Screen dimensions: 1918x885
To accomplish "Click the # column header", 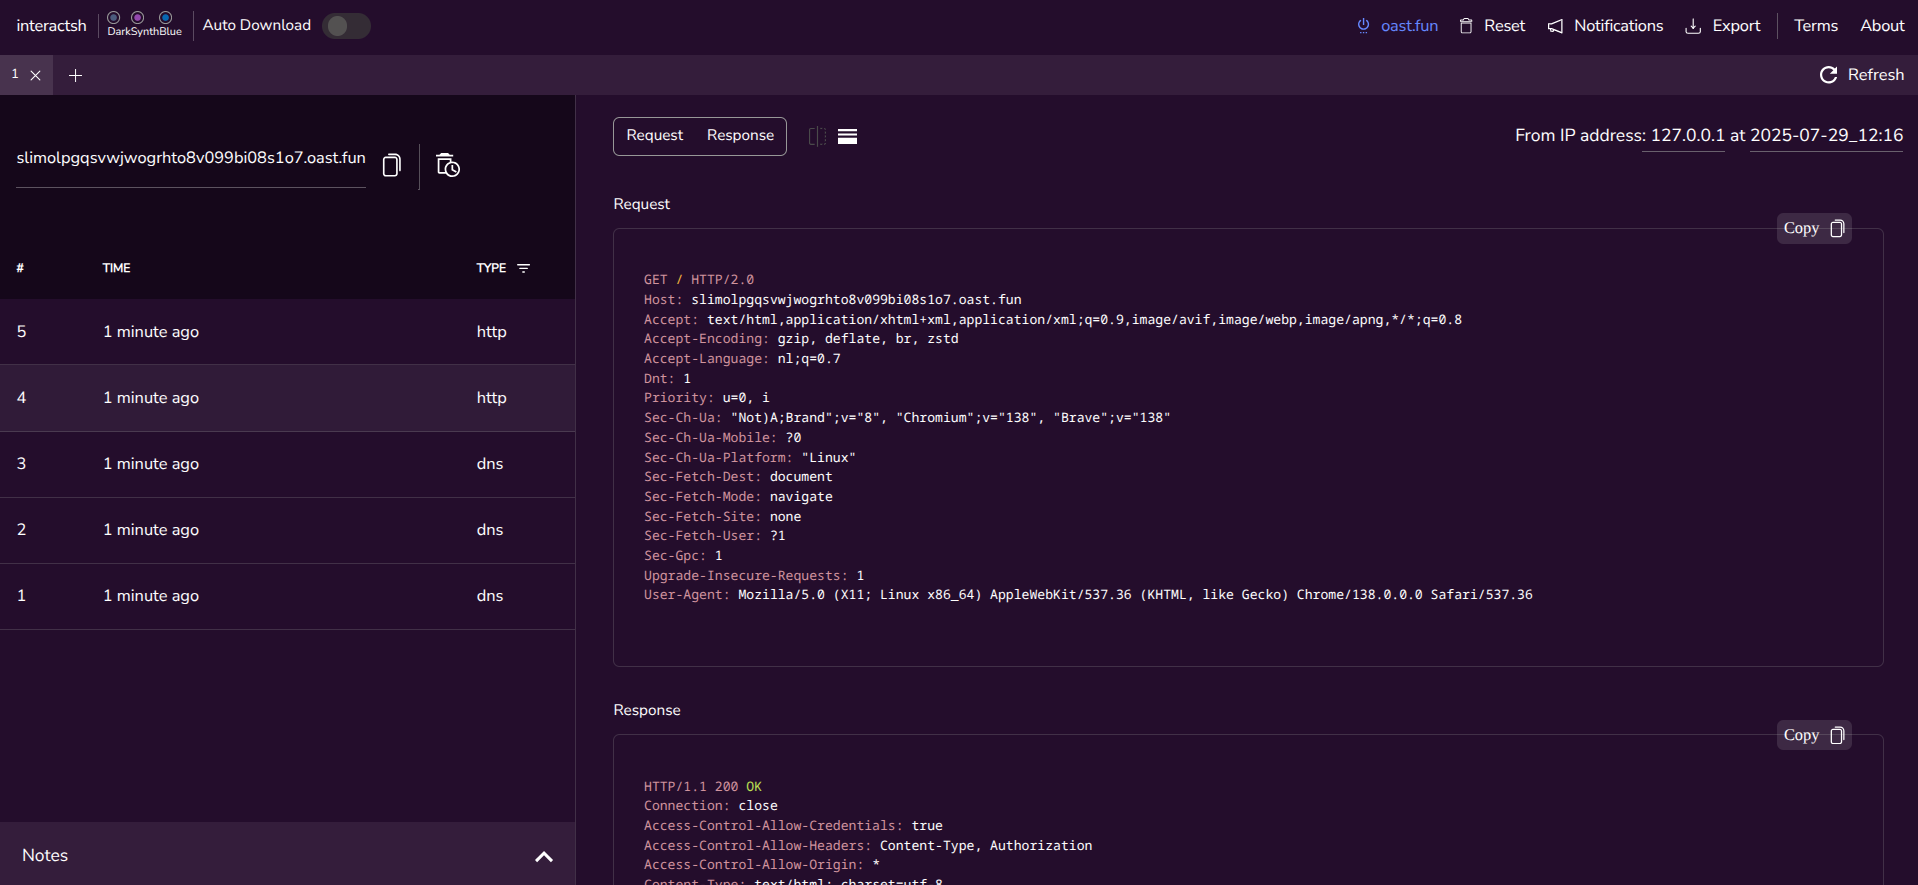I will coord(20,268).
